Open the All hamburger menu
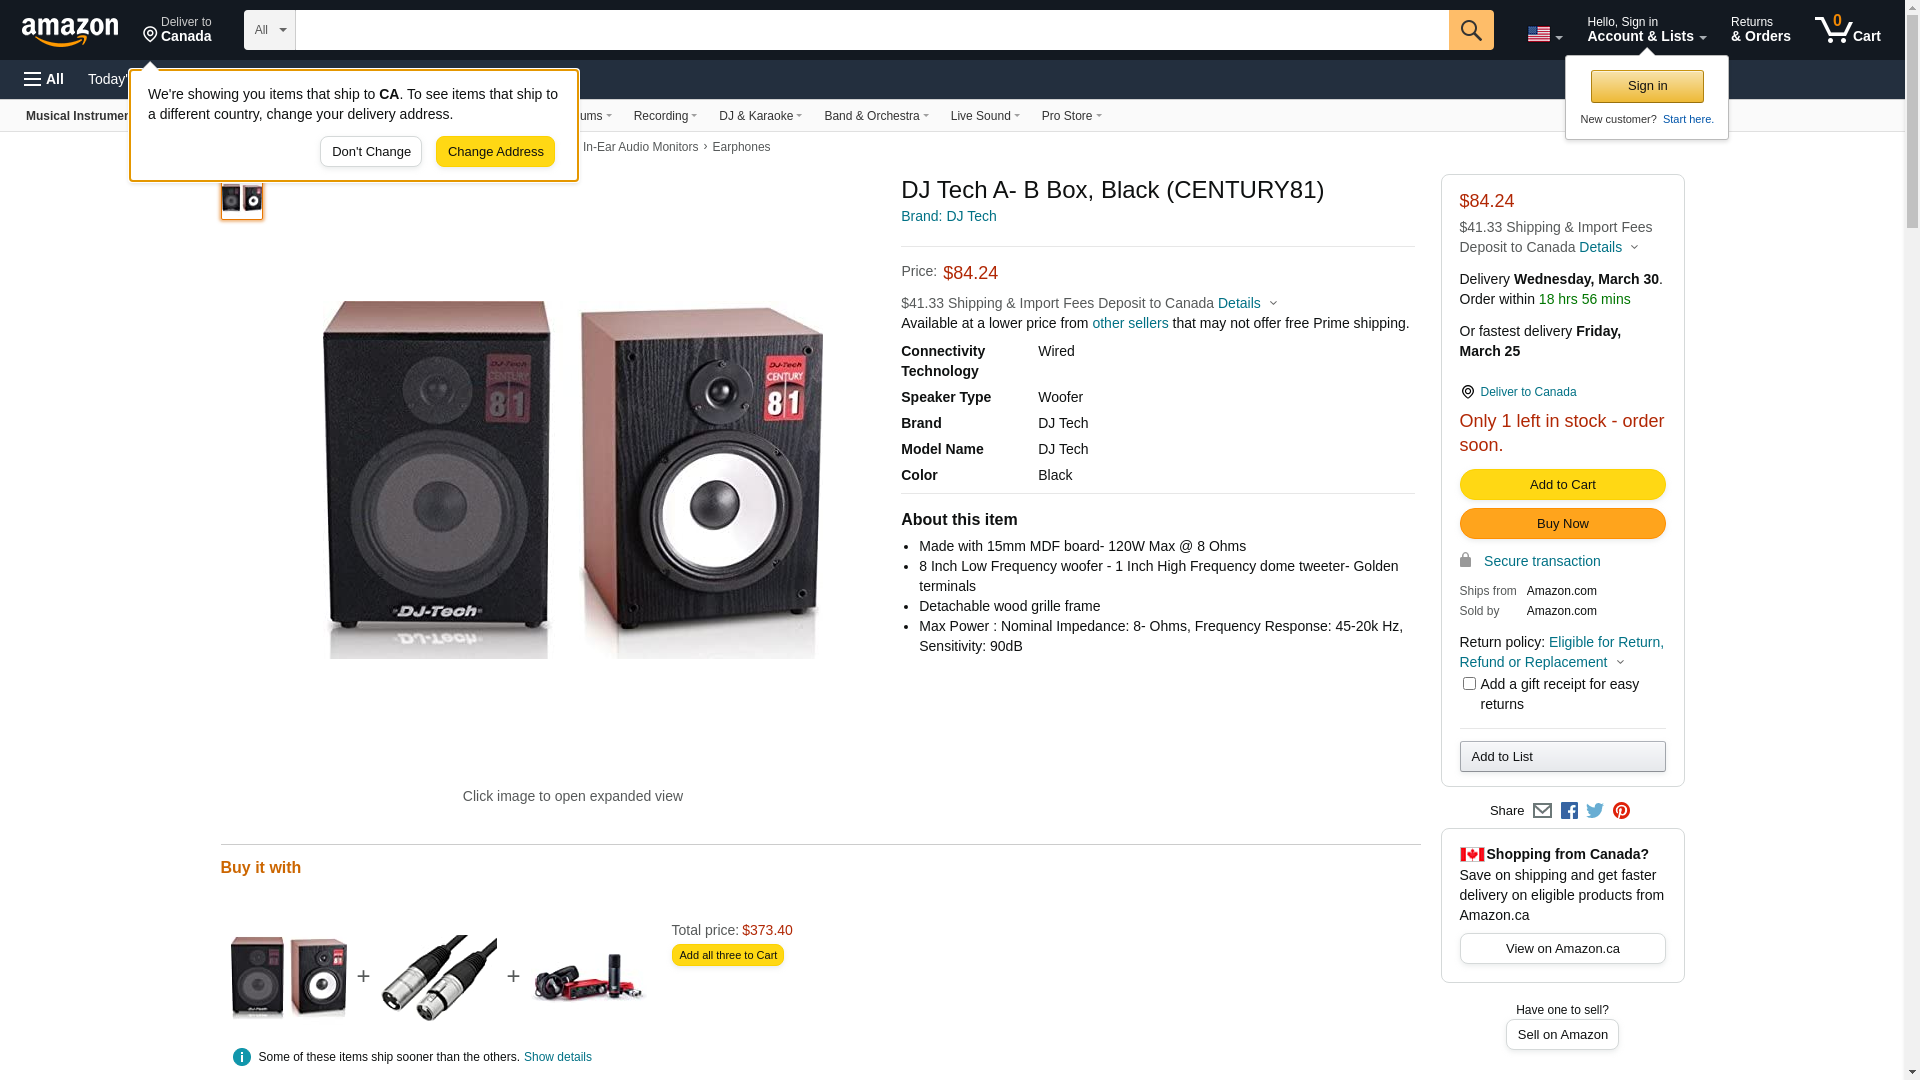This screenshot has height=1080, width=1920. [x=44, y=79]
